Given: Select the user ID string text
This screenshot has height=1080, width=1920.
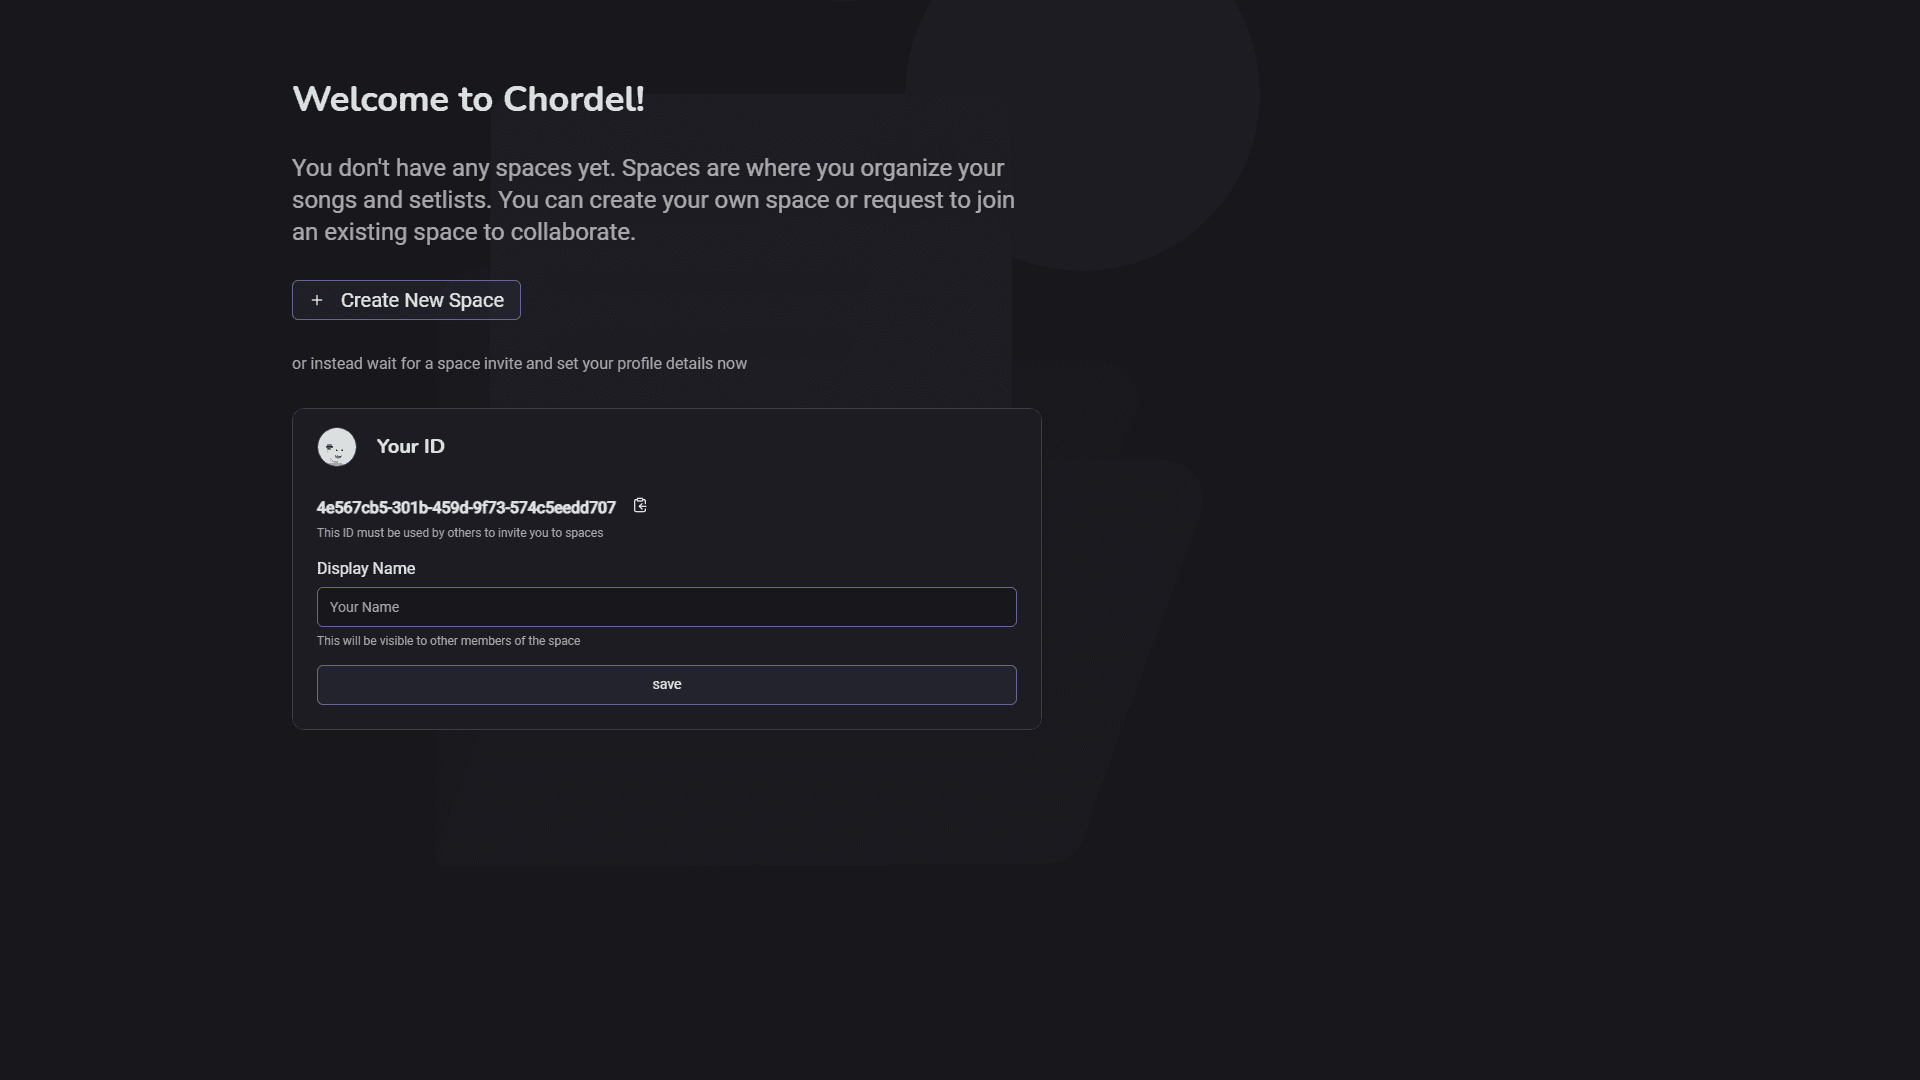Looking at the screenshot, I should coord(466,508).
